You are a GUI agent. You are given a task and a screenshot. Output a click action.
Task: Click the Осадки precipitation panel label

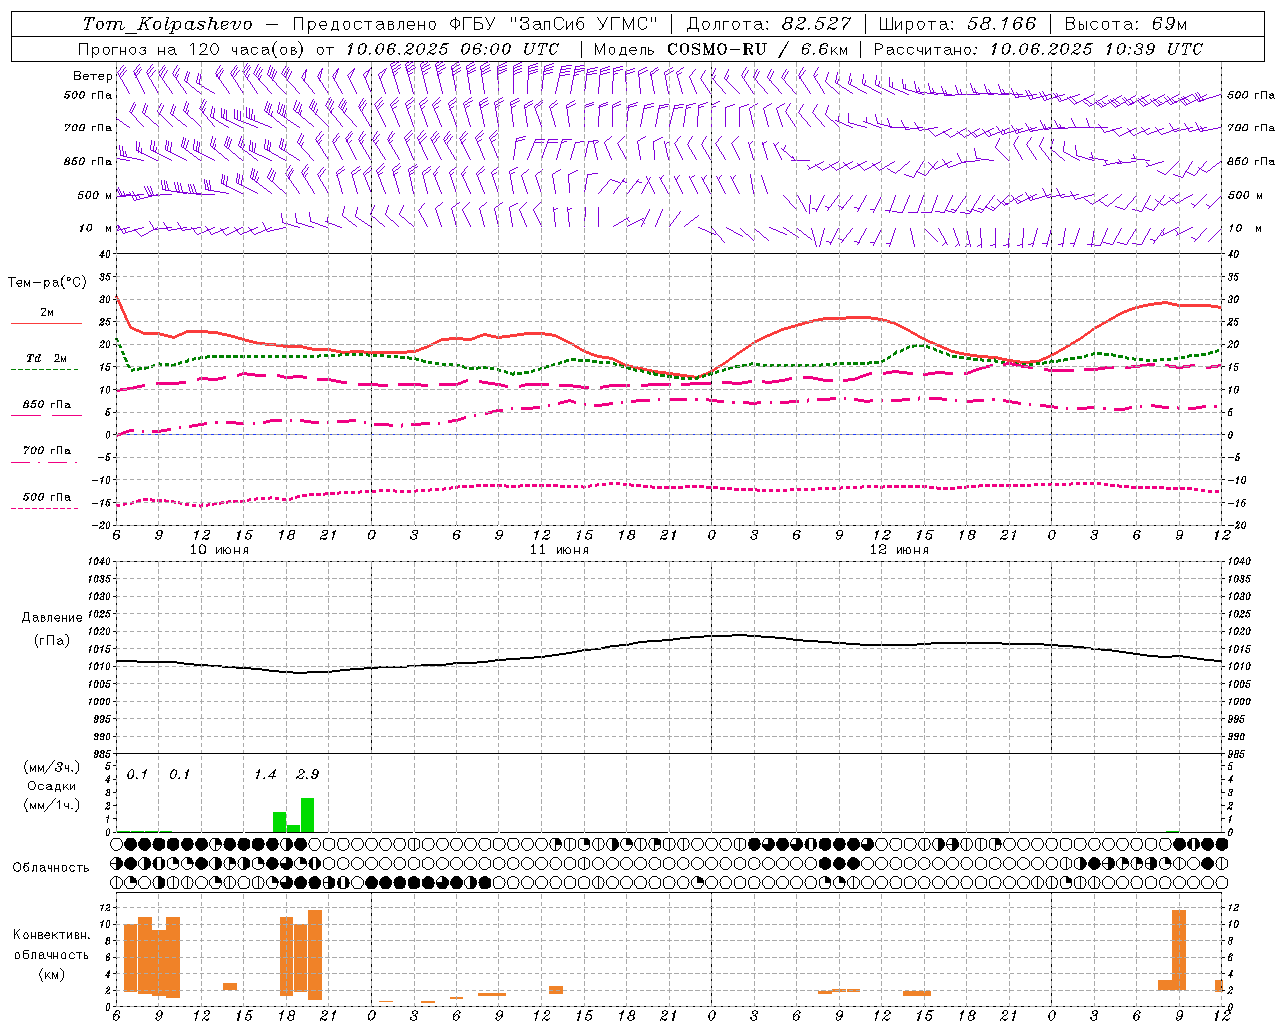click(51, 786)
